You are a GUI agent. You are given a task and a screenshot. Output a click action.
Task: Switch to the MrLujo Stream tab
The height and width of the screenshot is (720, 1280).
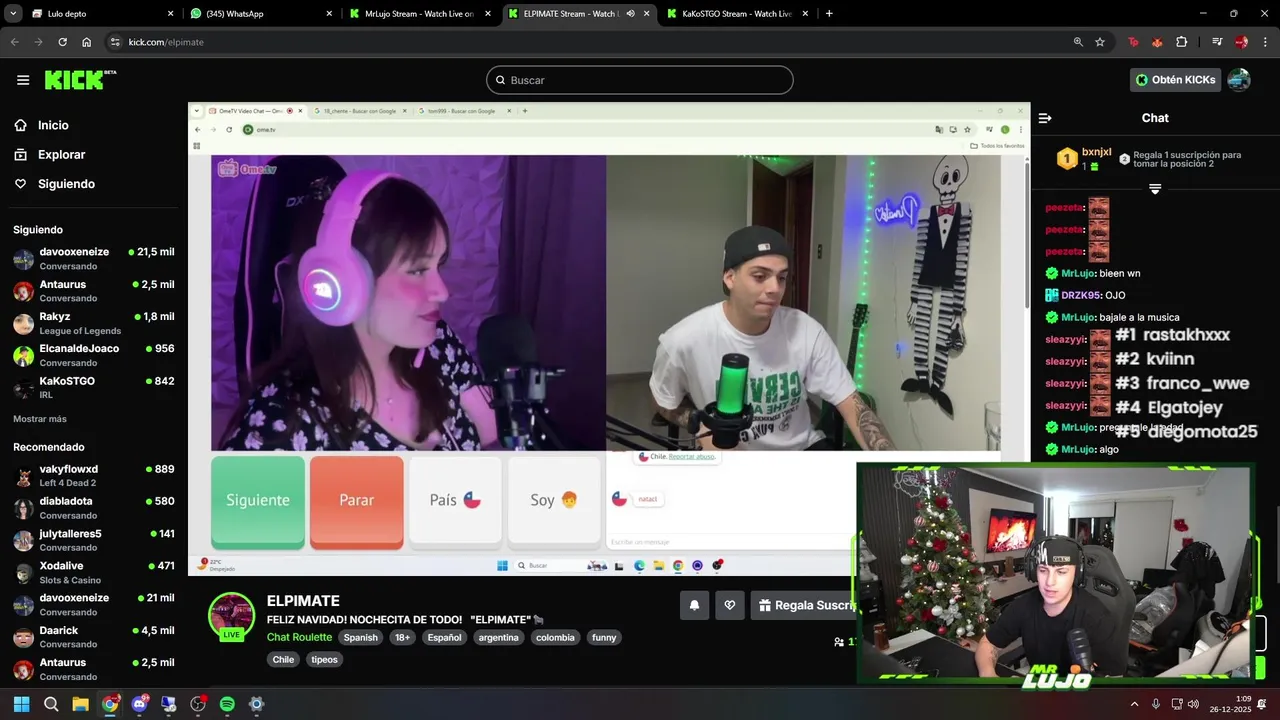point(420,14)
